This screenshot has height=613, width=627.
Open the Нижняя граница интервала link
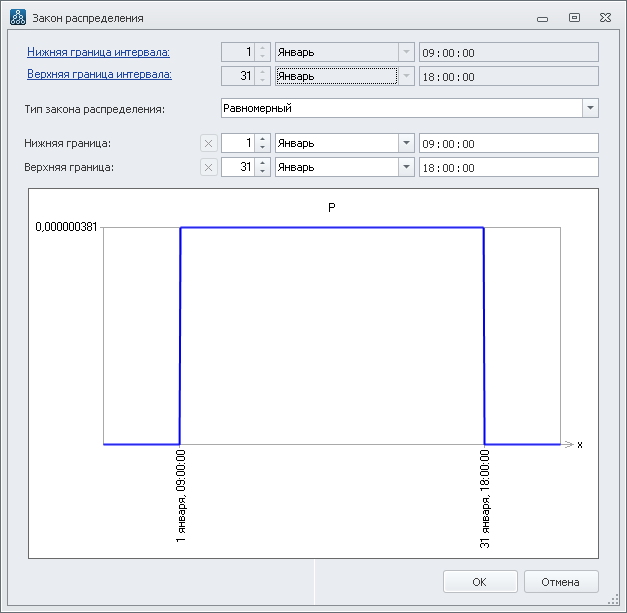98,52
